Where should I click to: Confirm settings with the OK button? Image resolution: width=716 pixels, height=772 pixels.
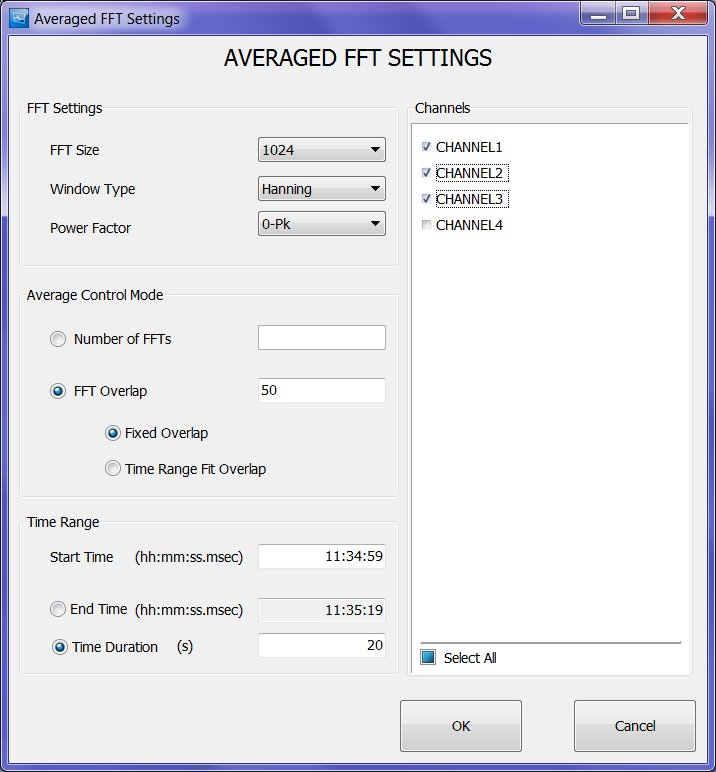click(x=461, y=726)
